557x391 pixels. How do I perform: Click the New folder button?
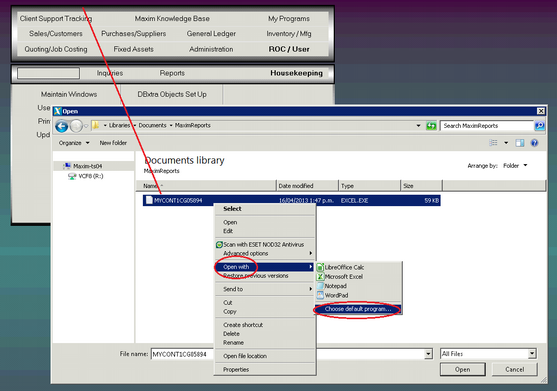click(113, 143)
